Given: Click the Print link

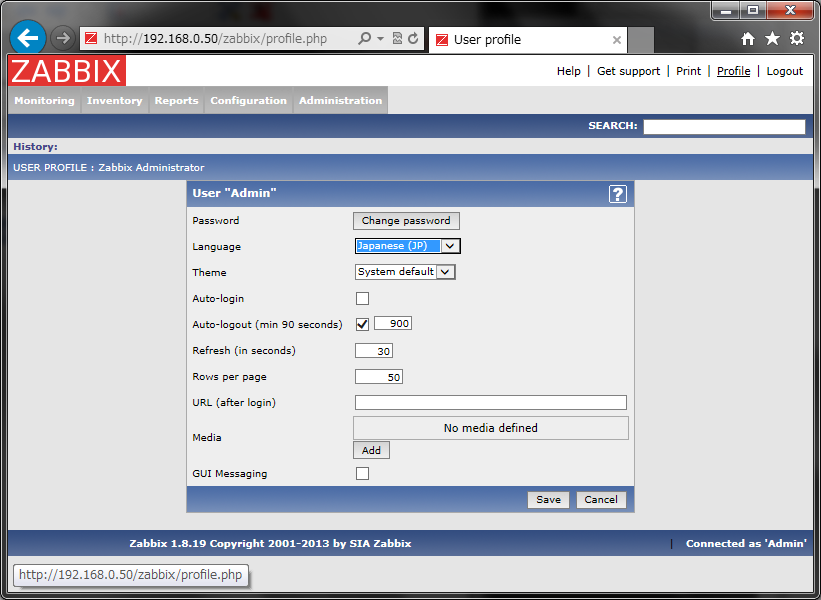Looking at the screenshot, I should 688,71.
